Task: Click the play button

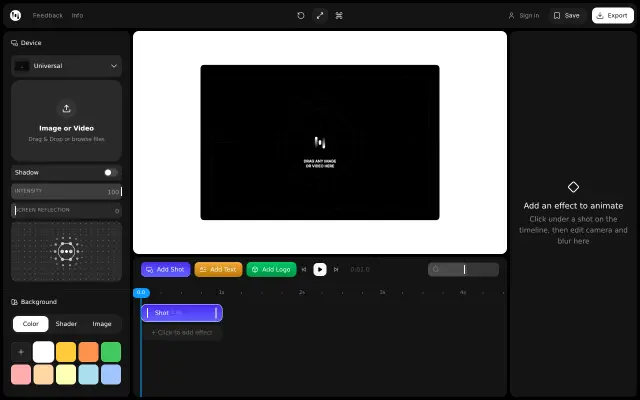Action: pos(320,269)
